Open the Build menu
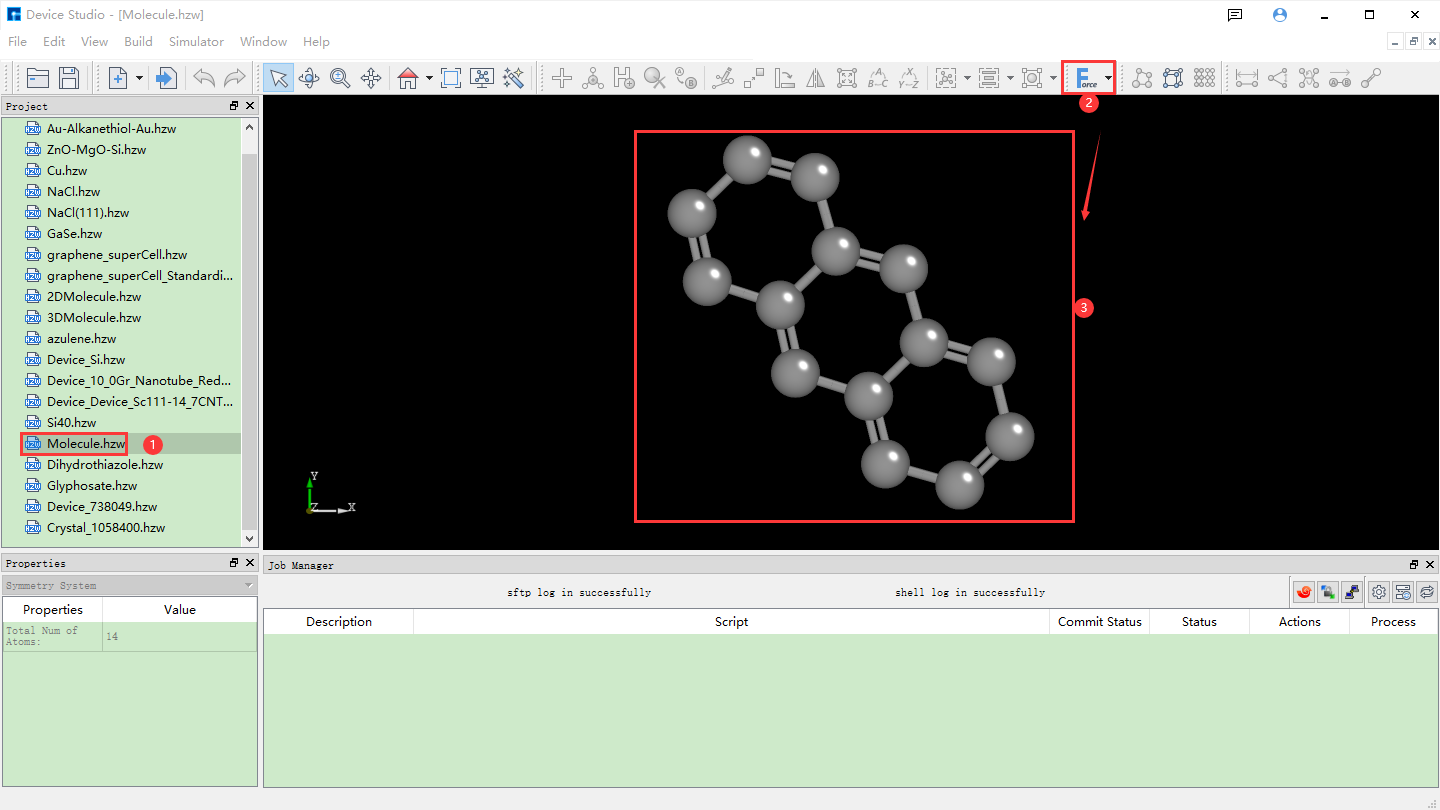This screenshot has width=1440, height=810. (x=138, y=42)
